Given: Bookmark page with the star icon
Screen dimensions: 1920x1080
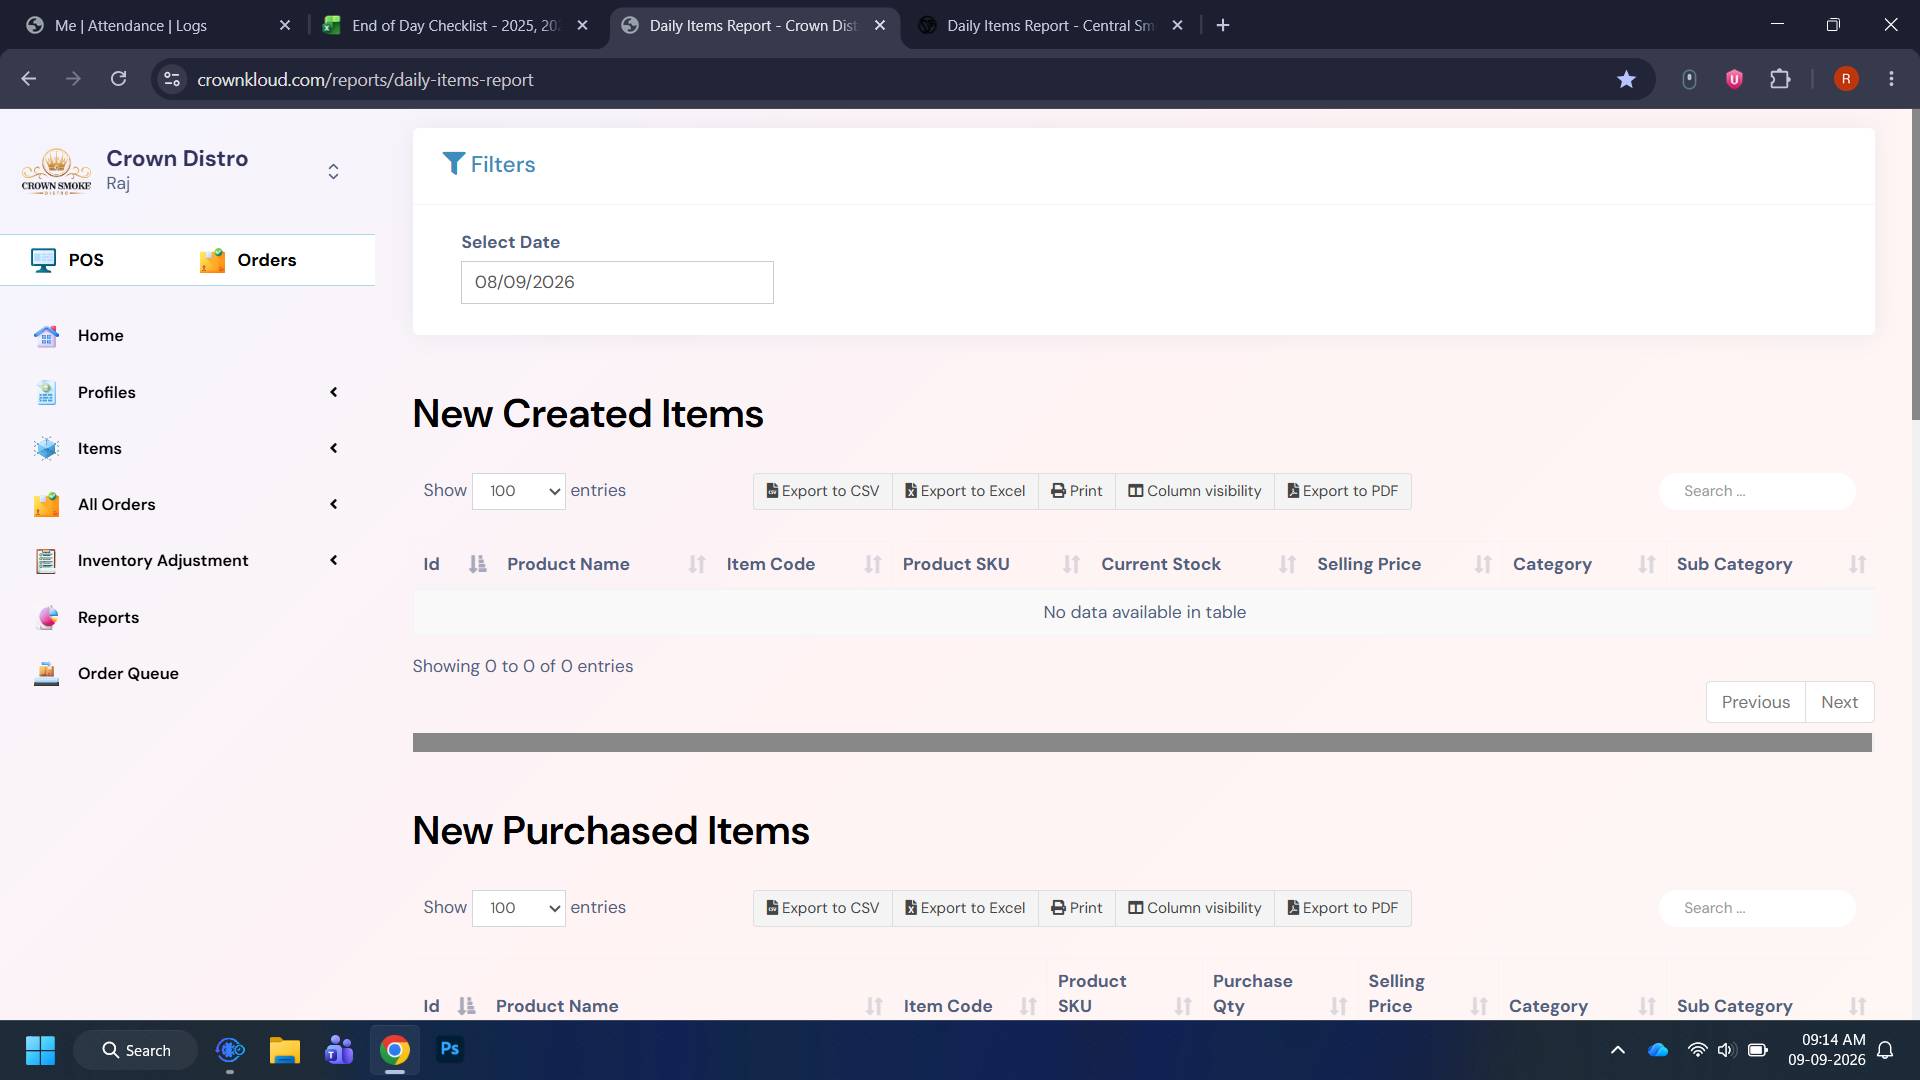Looking at the screenshot, I should 1626,79.
